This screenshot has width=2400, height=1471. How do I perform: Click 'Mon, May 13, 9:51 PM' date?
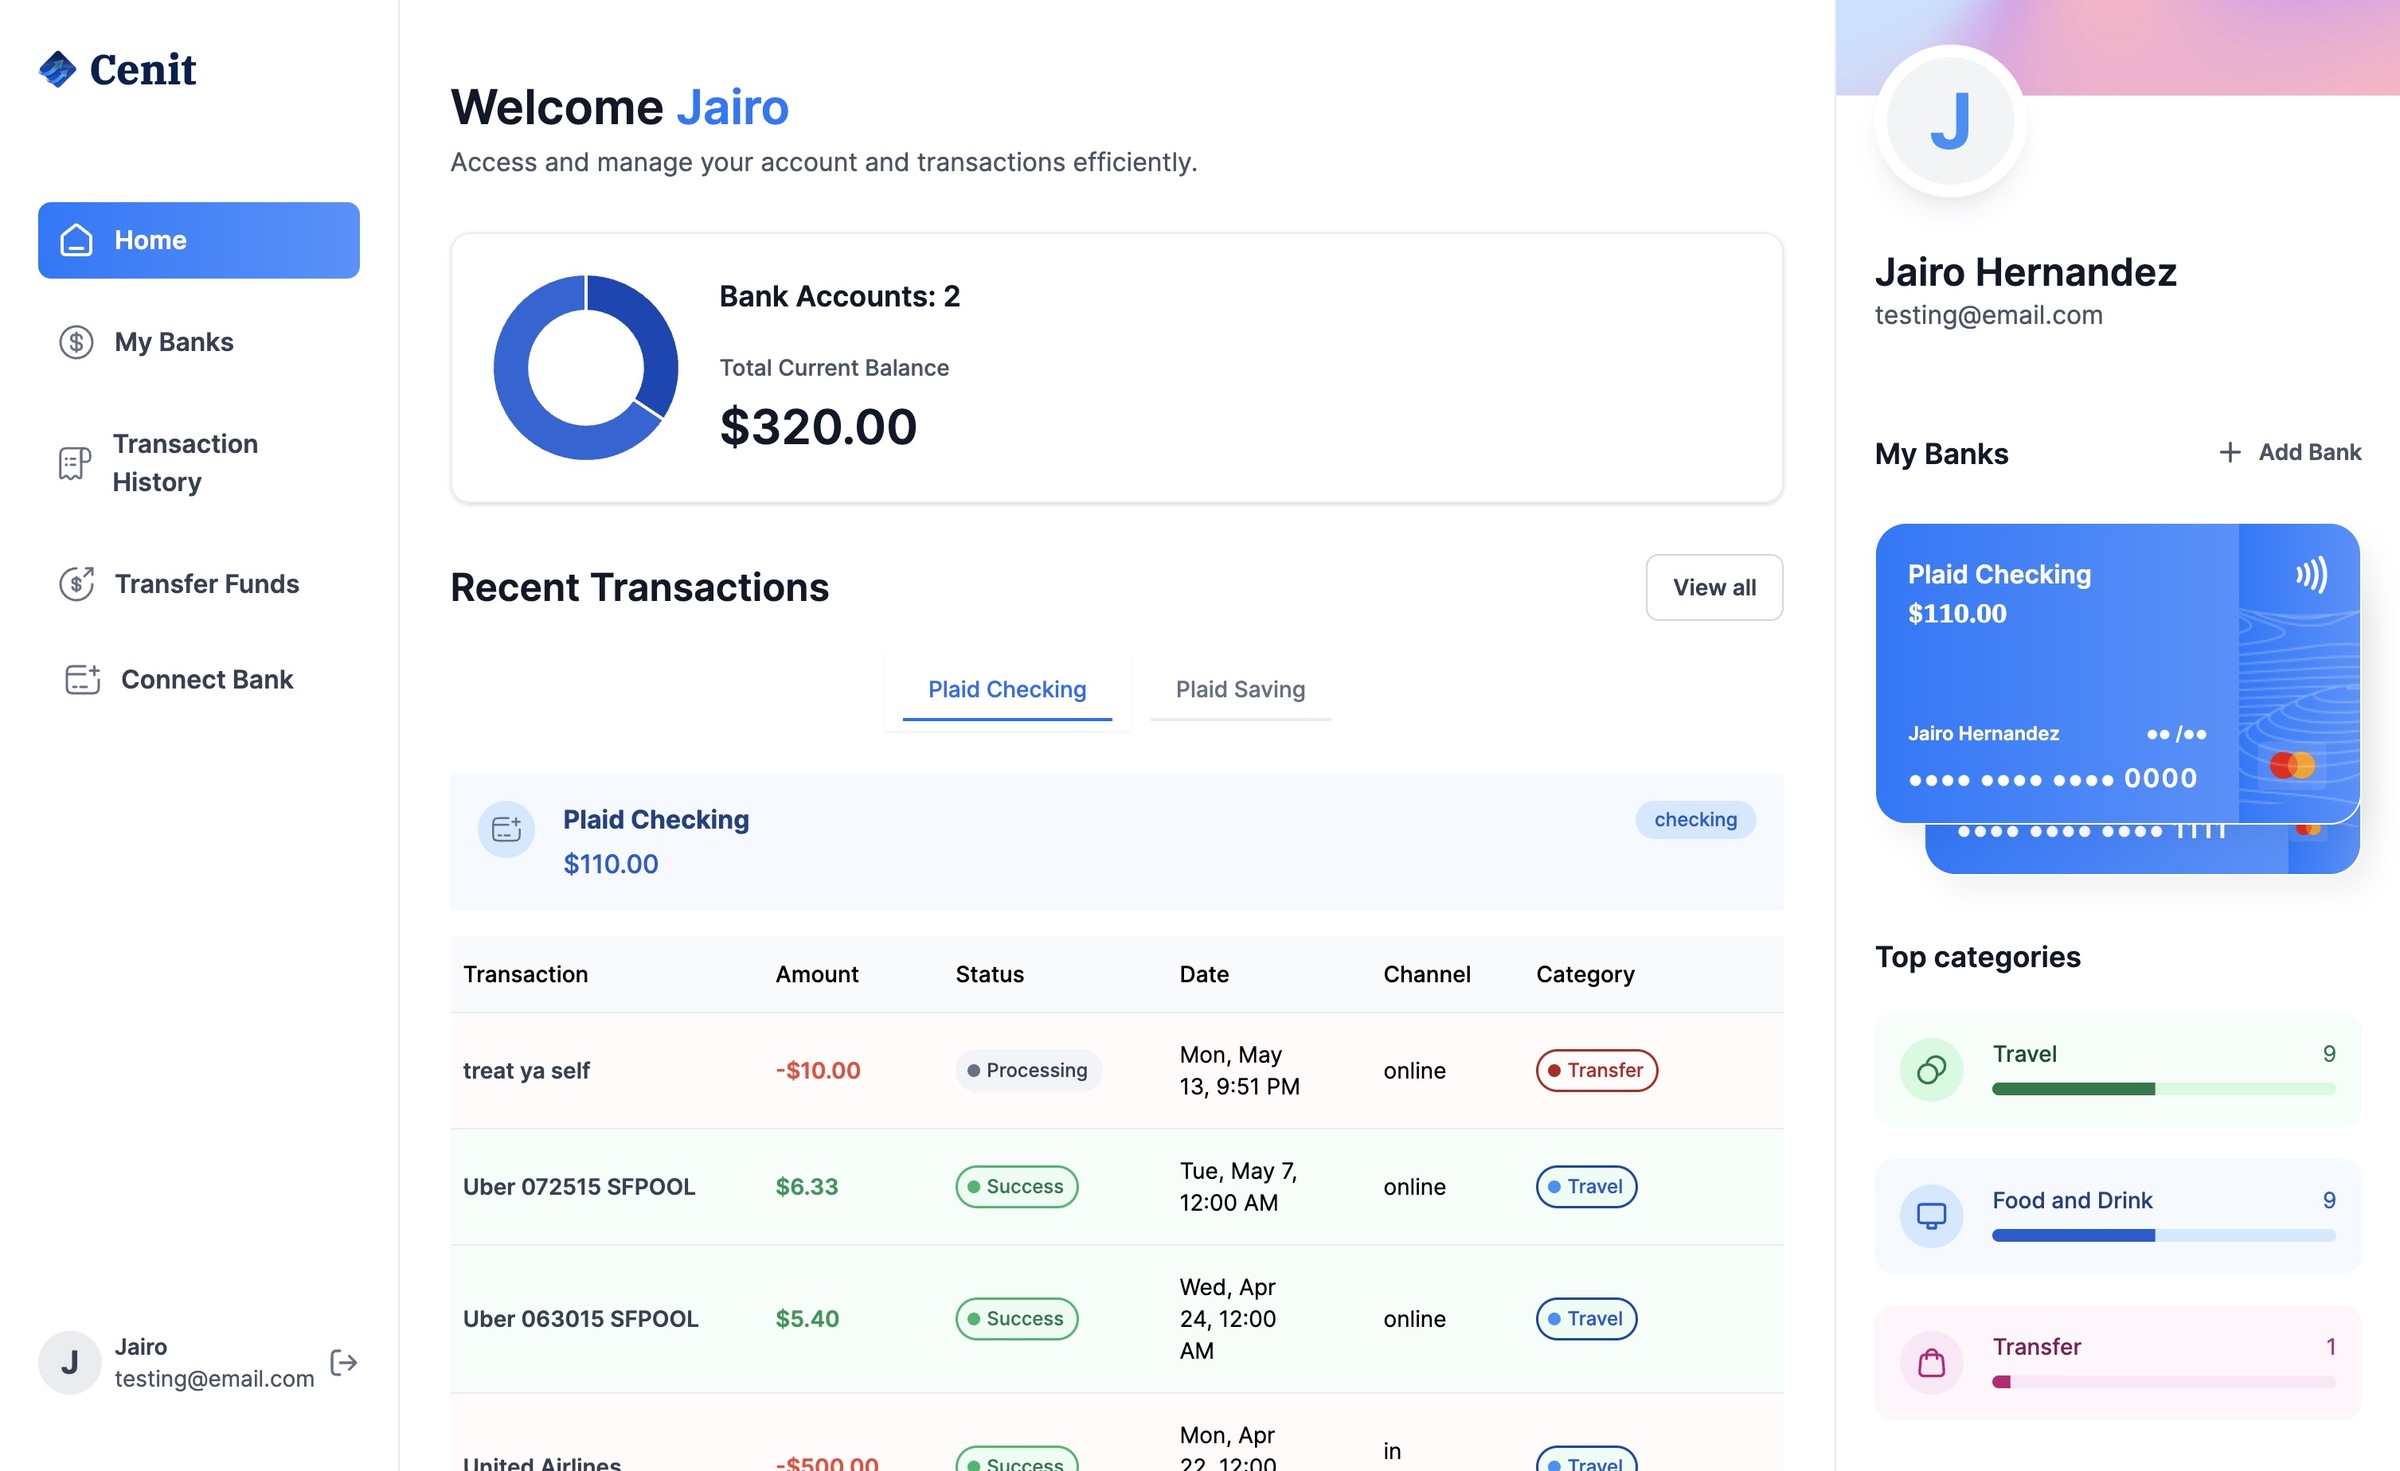1239,1070
